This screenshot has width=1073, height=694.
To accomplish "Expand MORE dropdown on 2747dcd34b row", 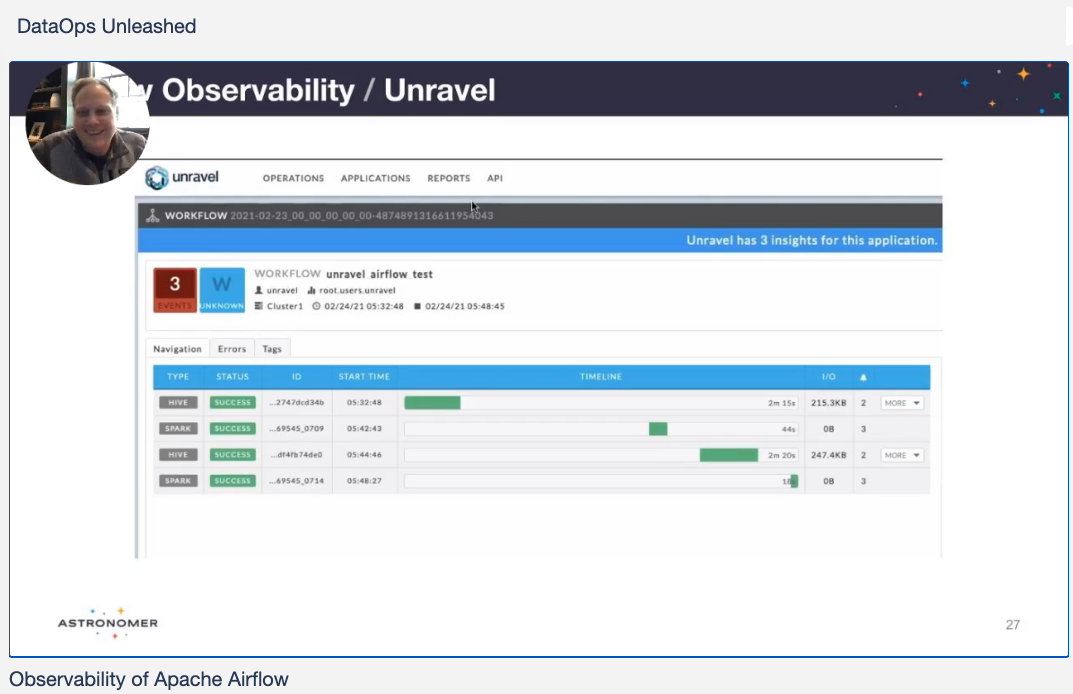I will pos(902,403).
